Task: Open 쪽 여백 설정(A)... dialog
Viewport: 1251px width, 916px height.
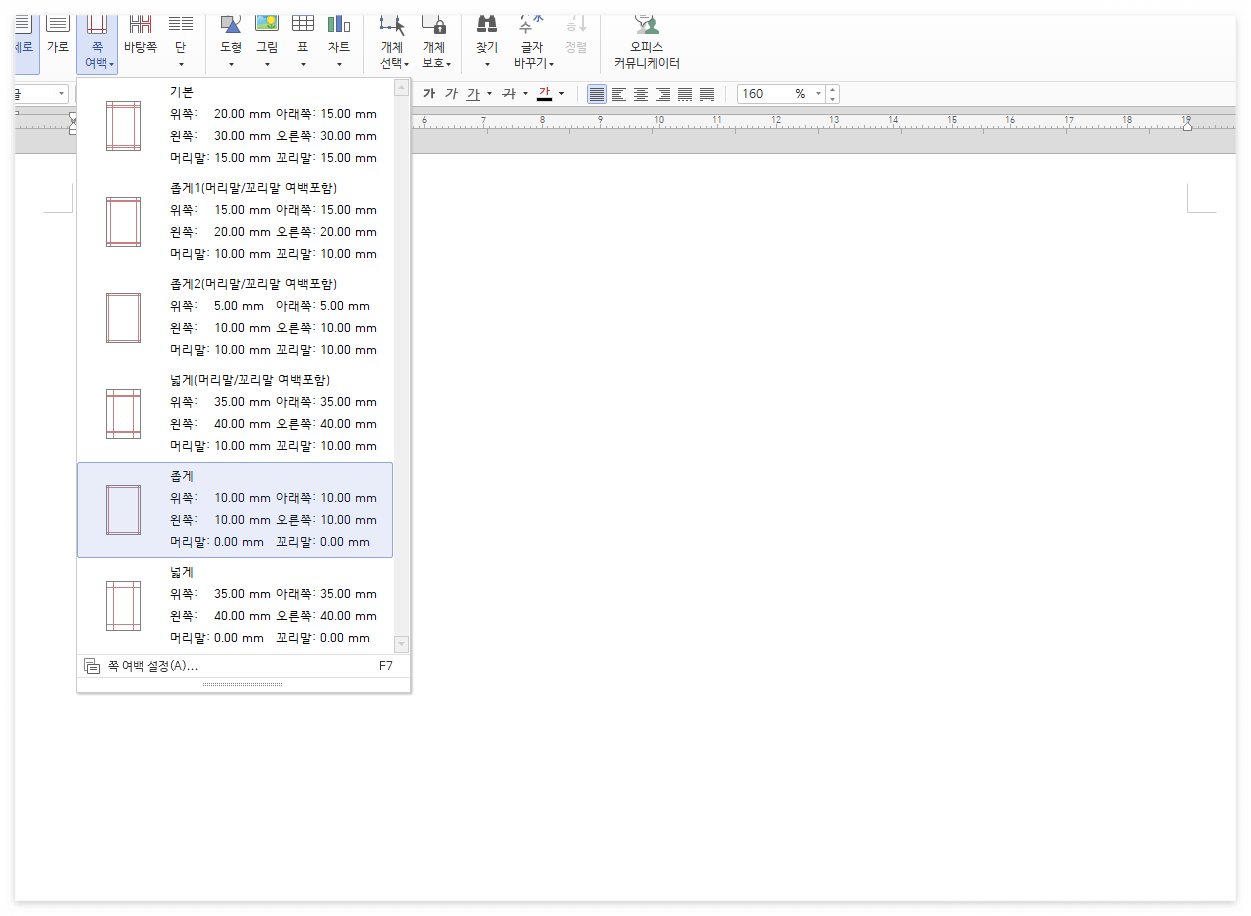Action: (243, 666)
